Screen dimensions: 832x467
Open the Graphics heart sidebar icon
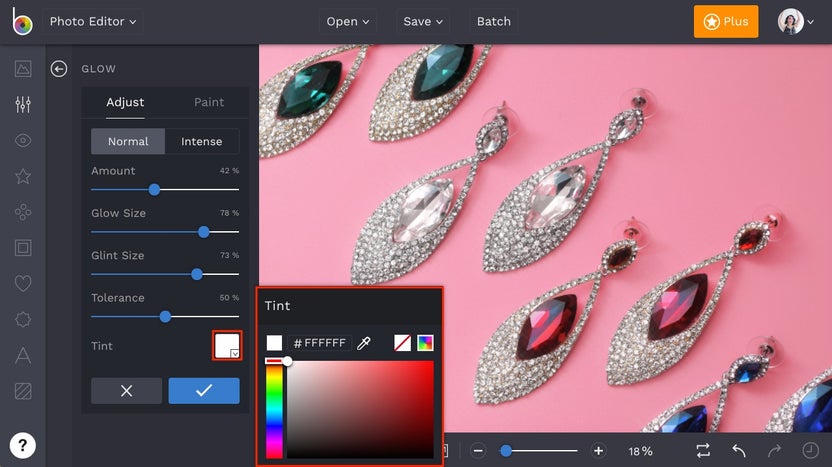pyautogui.click(x=23, y=283)
